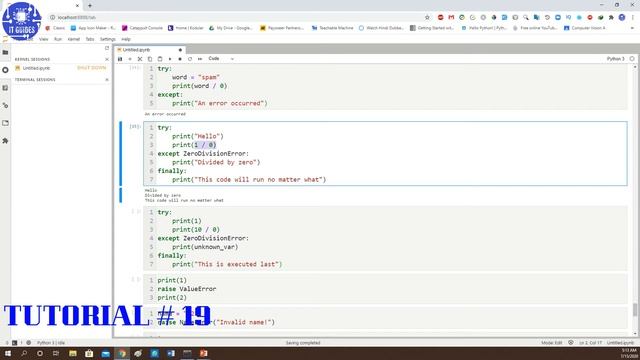Open the Catapult Console bookmark
This screenshot has height=360, width=640.
point(142,28)
